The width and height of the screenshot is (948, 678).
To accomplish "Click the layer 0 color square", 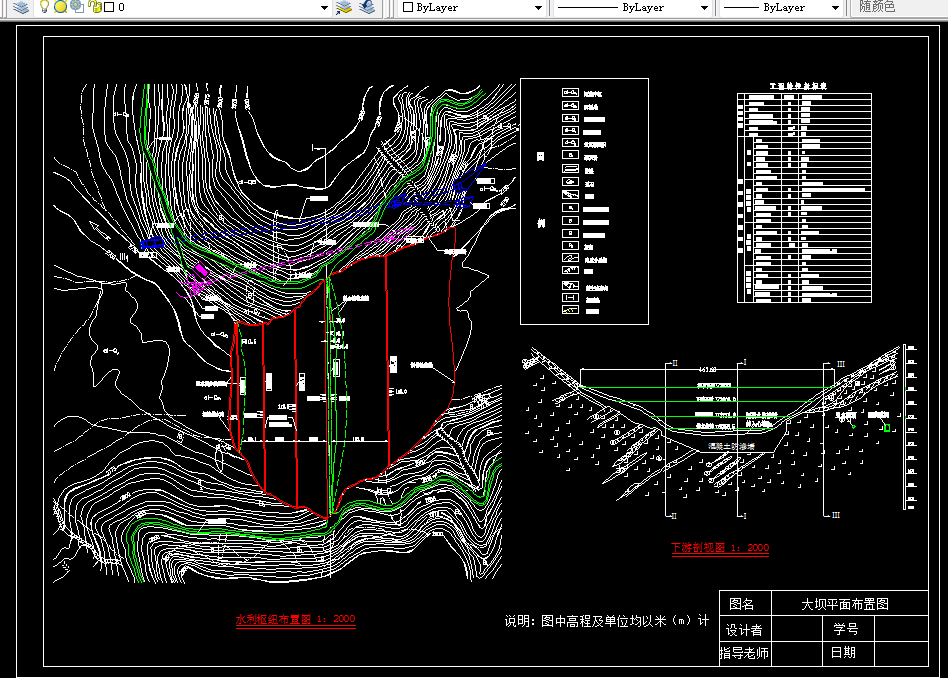I will pyautogui.click(x=109, y=7).
